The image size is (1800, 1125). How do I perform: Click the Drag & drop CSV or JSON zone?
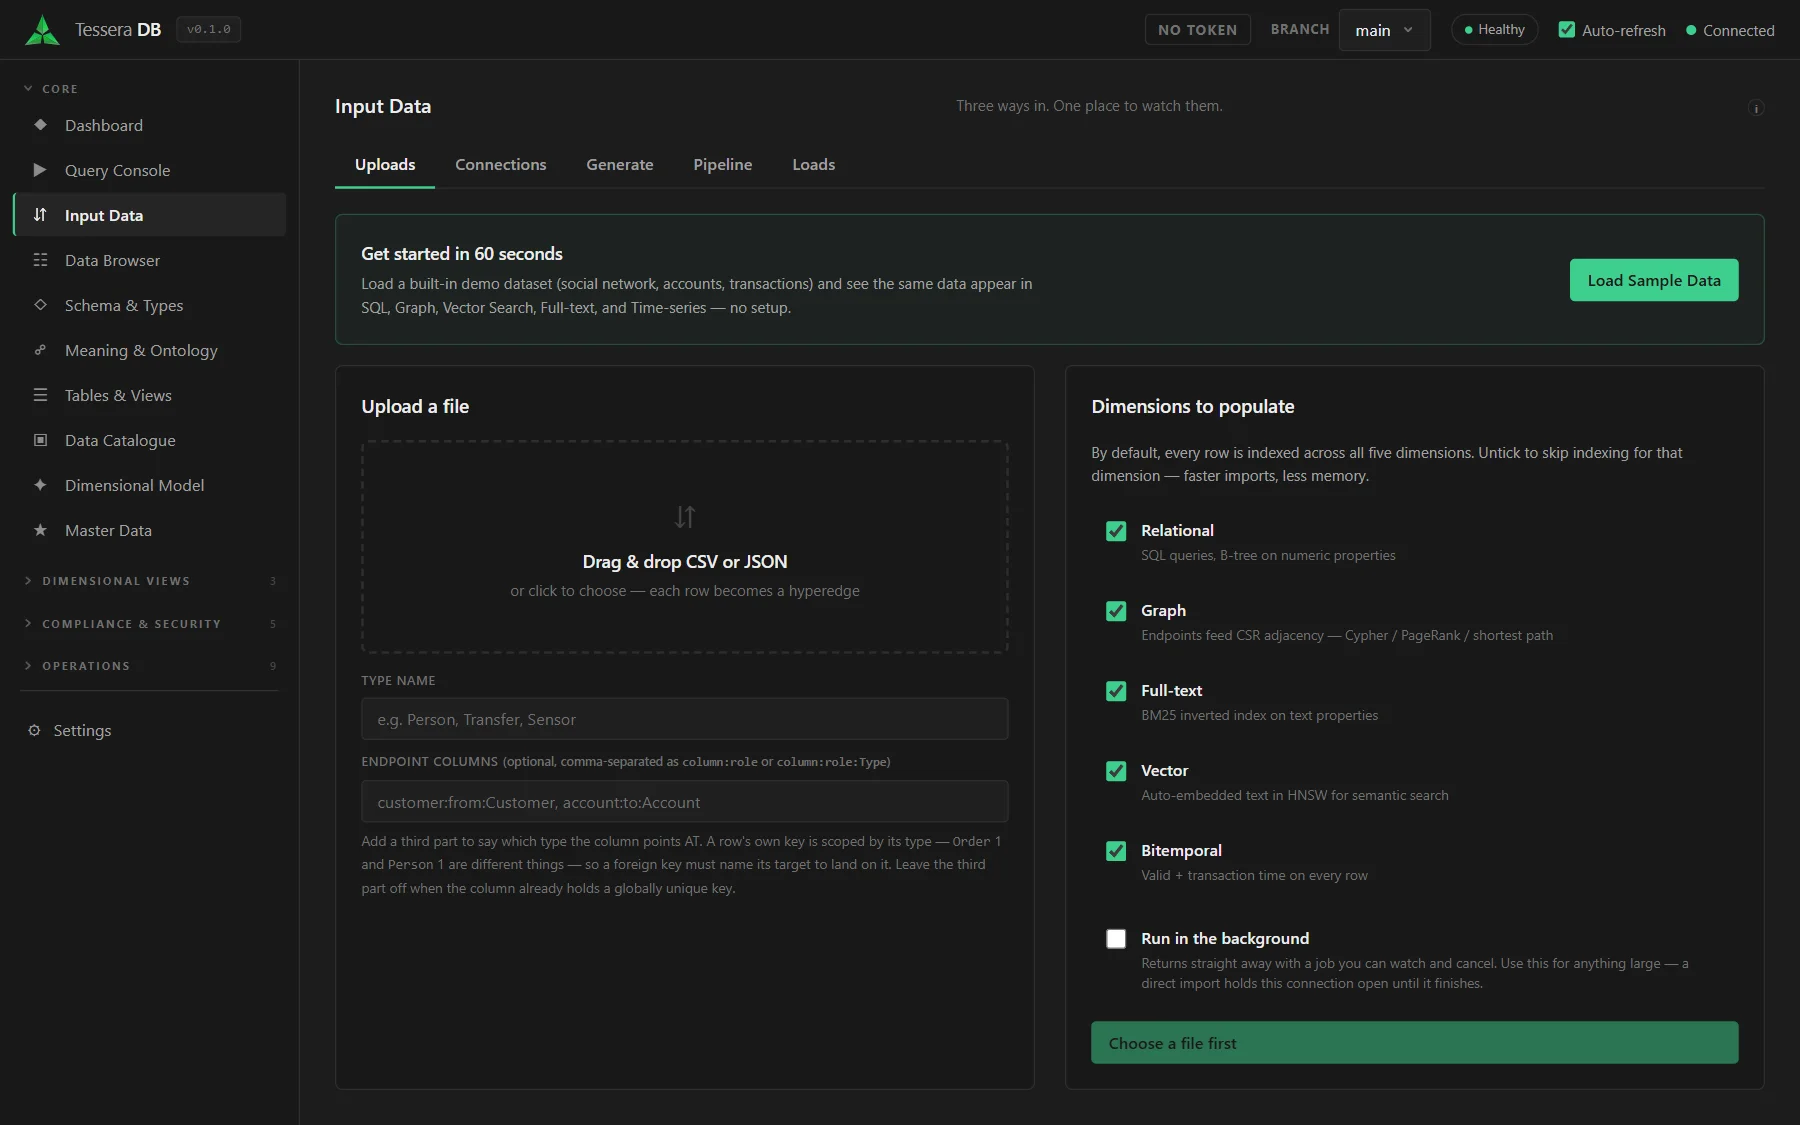[x=684, y=547]
